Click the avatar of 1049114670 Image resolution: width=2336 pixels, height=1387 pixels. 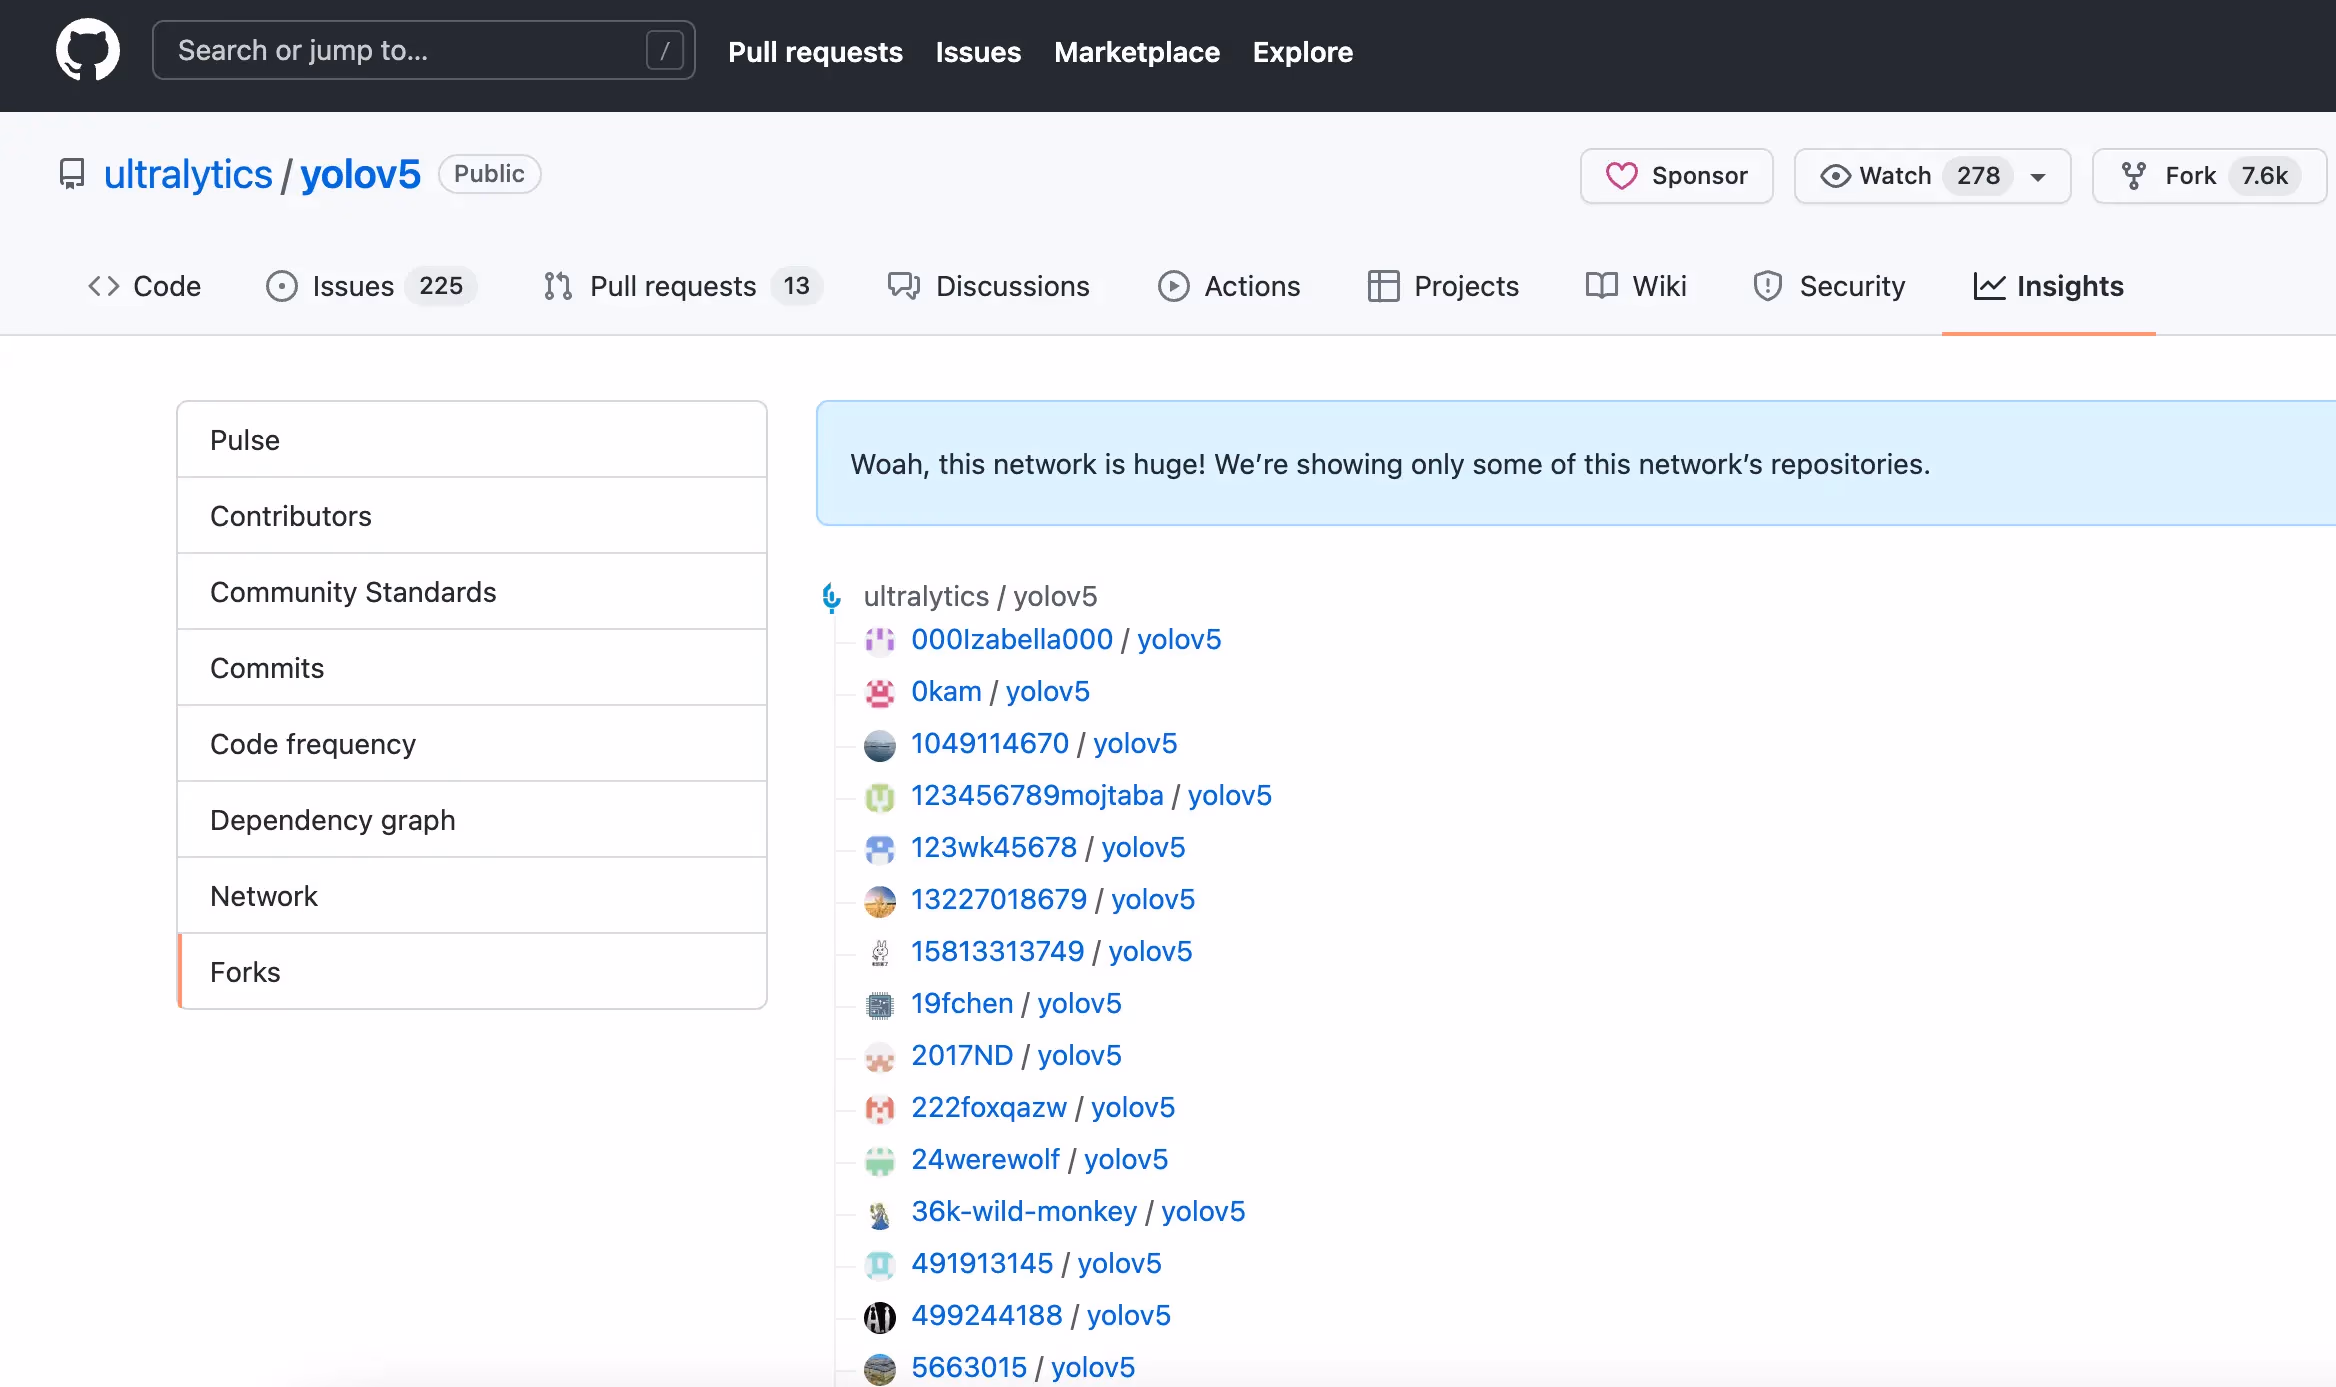click(x=880, y=744)
